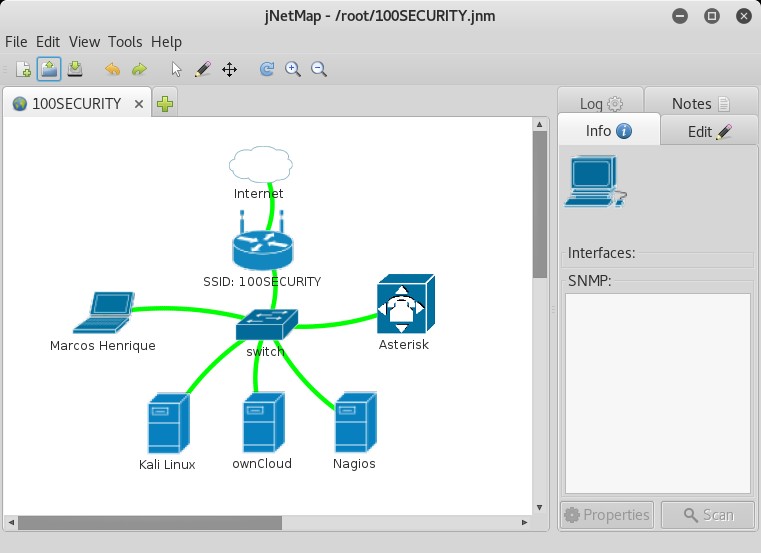Open the View menu
This screenshot has width=761, height=553.
pos(84,42)
